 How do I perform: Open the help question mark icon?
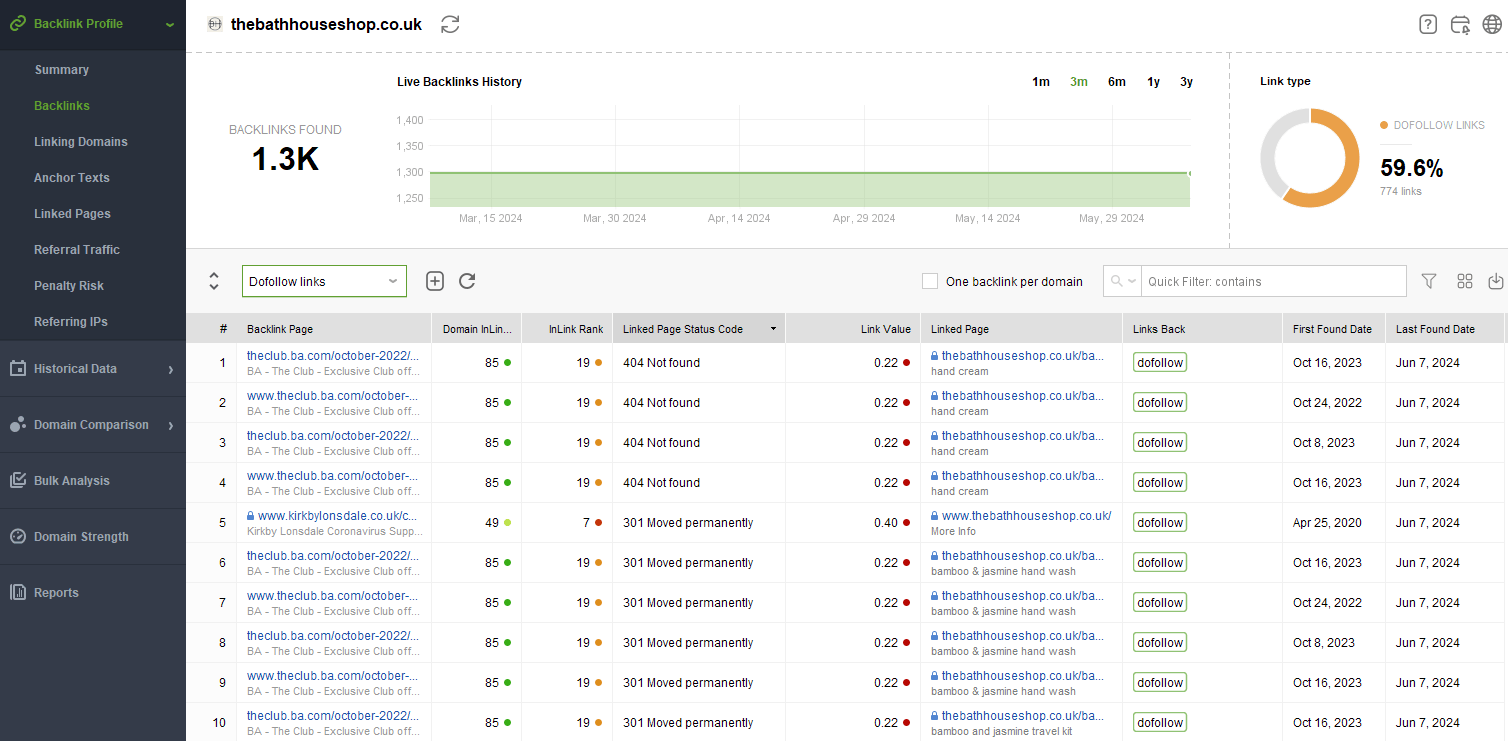point(1428,25)
